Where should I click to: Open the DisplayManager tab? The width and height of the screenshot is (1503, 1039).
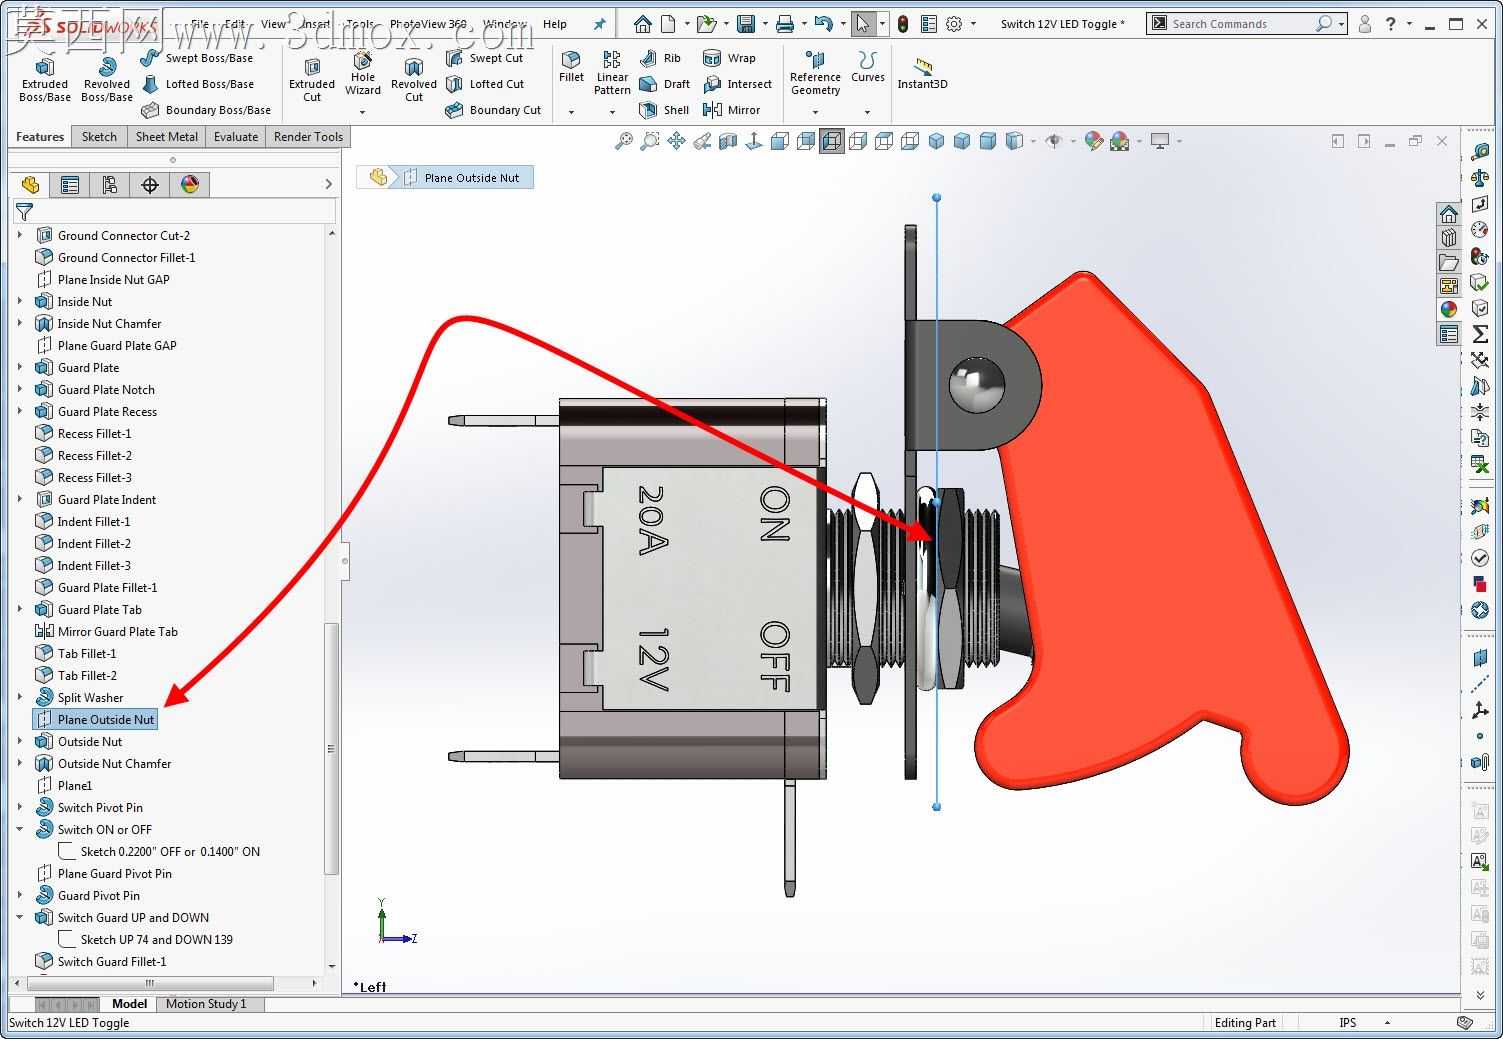(190, 184)
